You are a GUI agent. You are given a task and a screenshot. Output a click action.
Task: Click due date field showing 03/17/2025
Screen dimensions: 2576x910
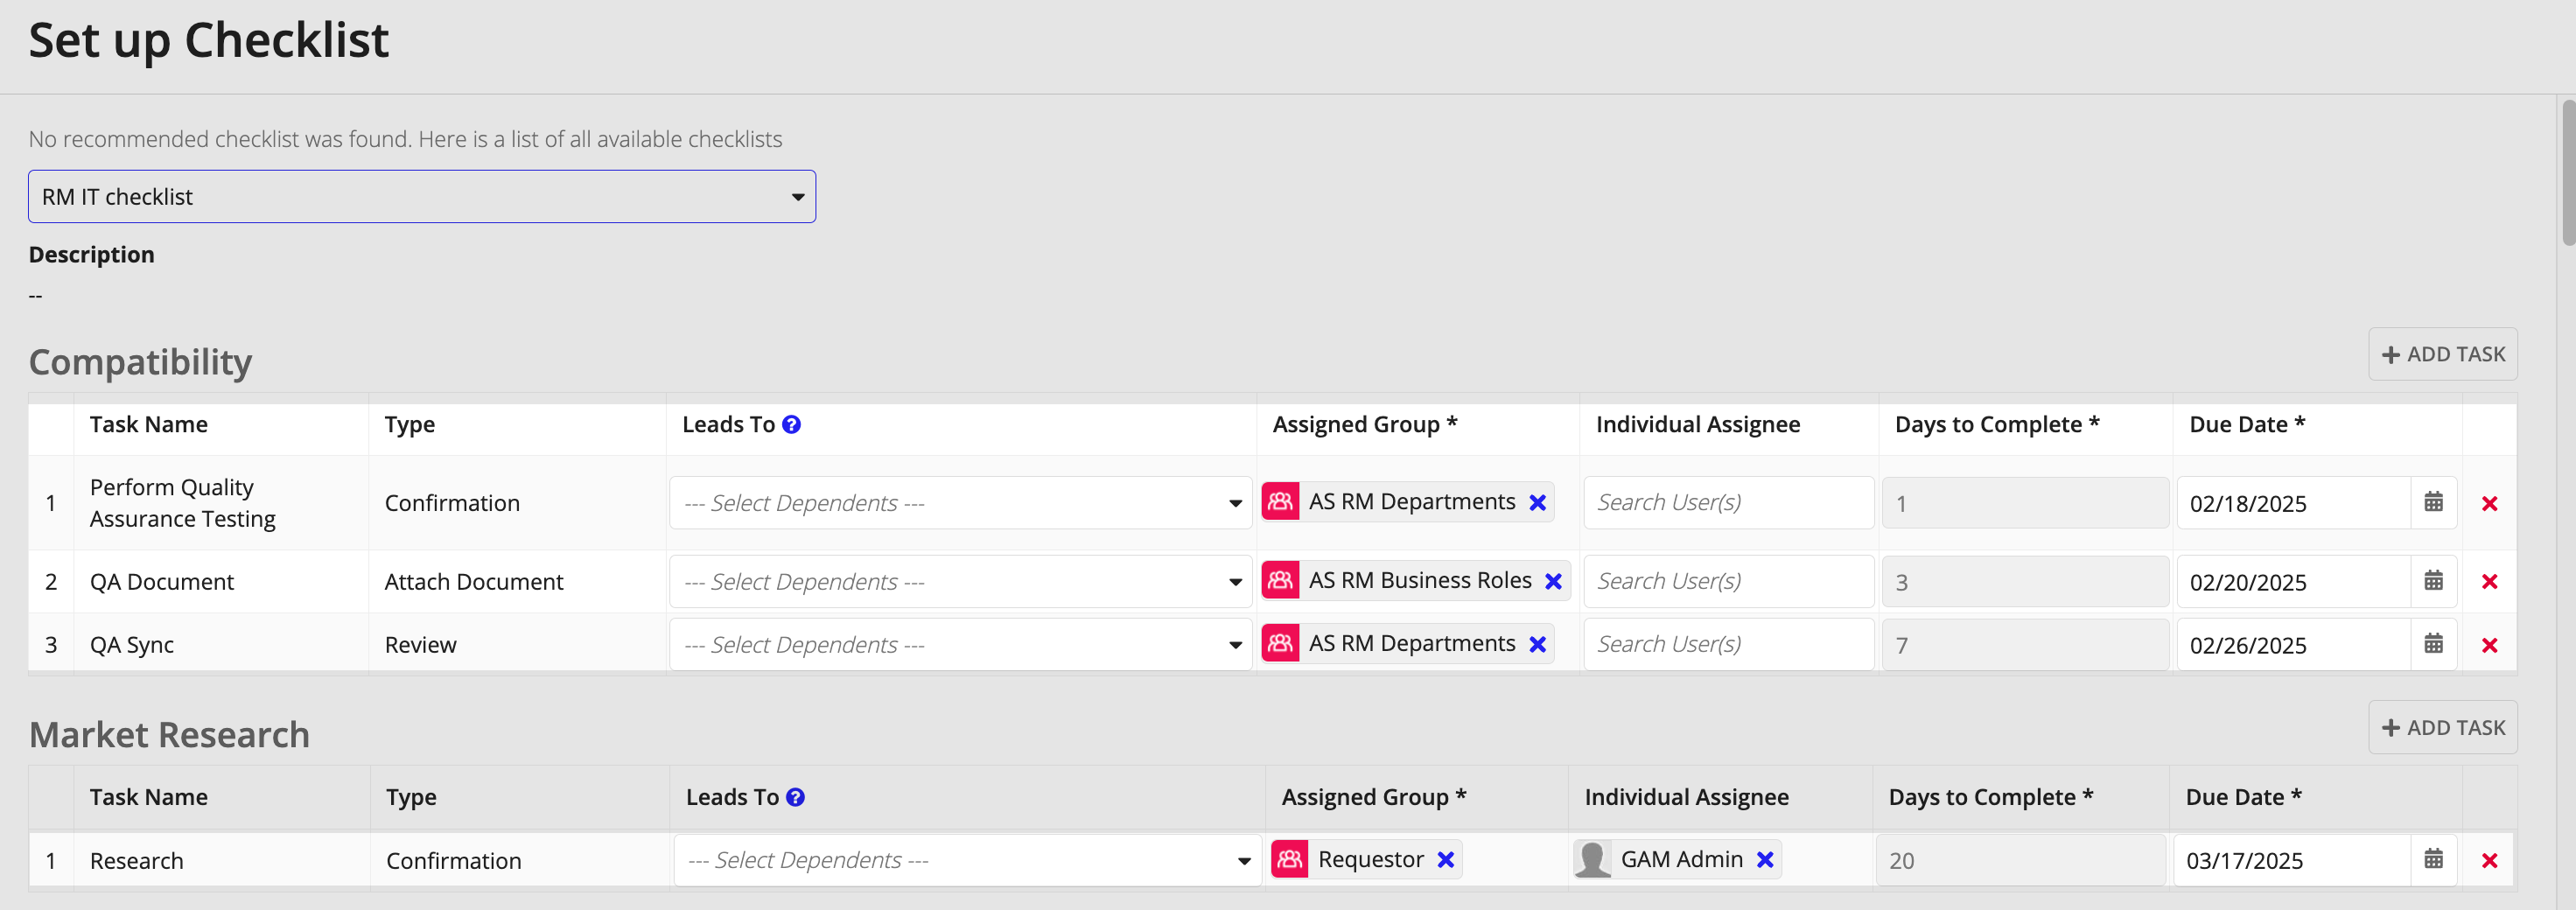tap(2292, 860)
